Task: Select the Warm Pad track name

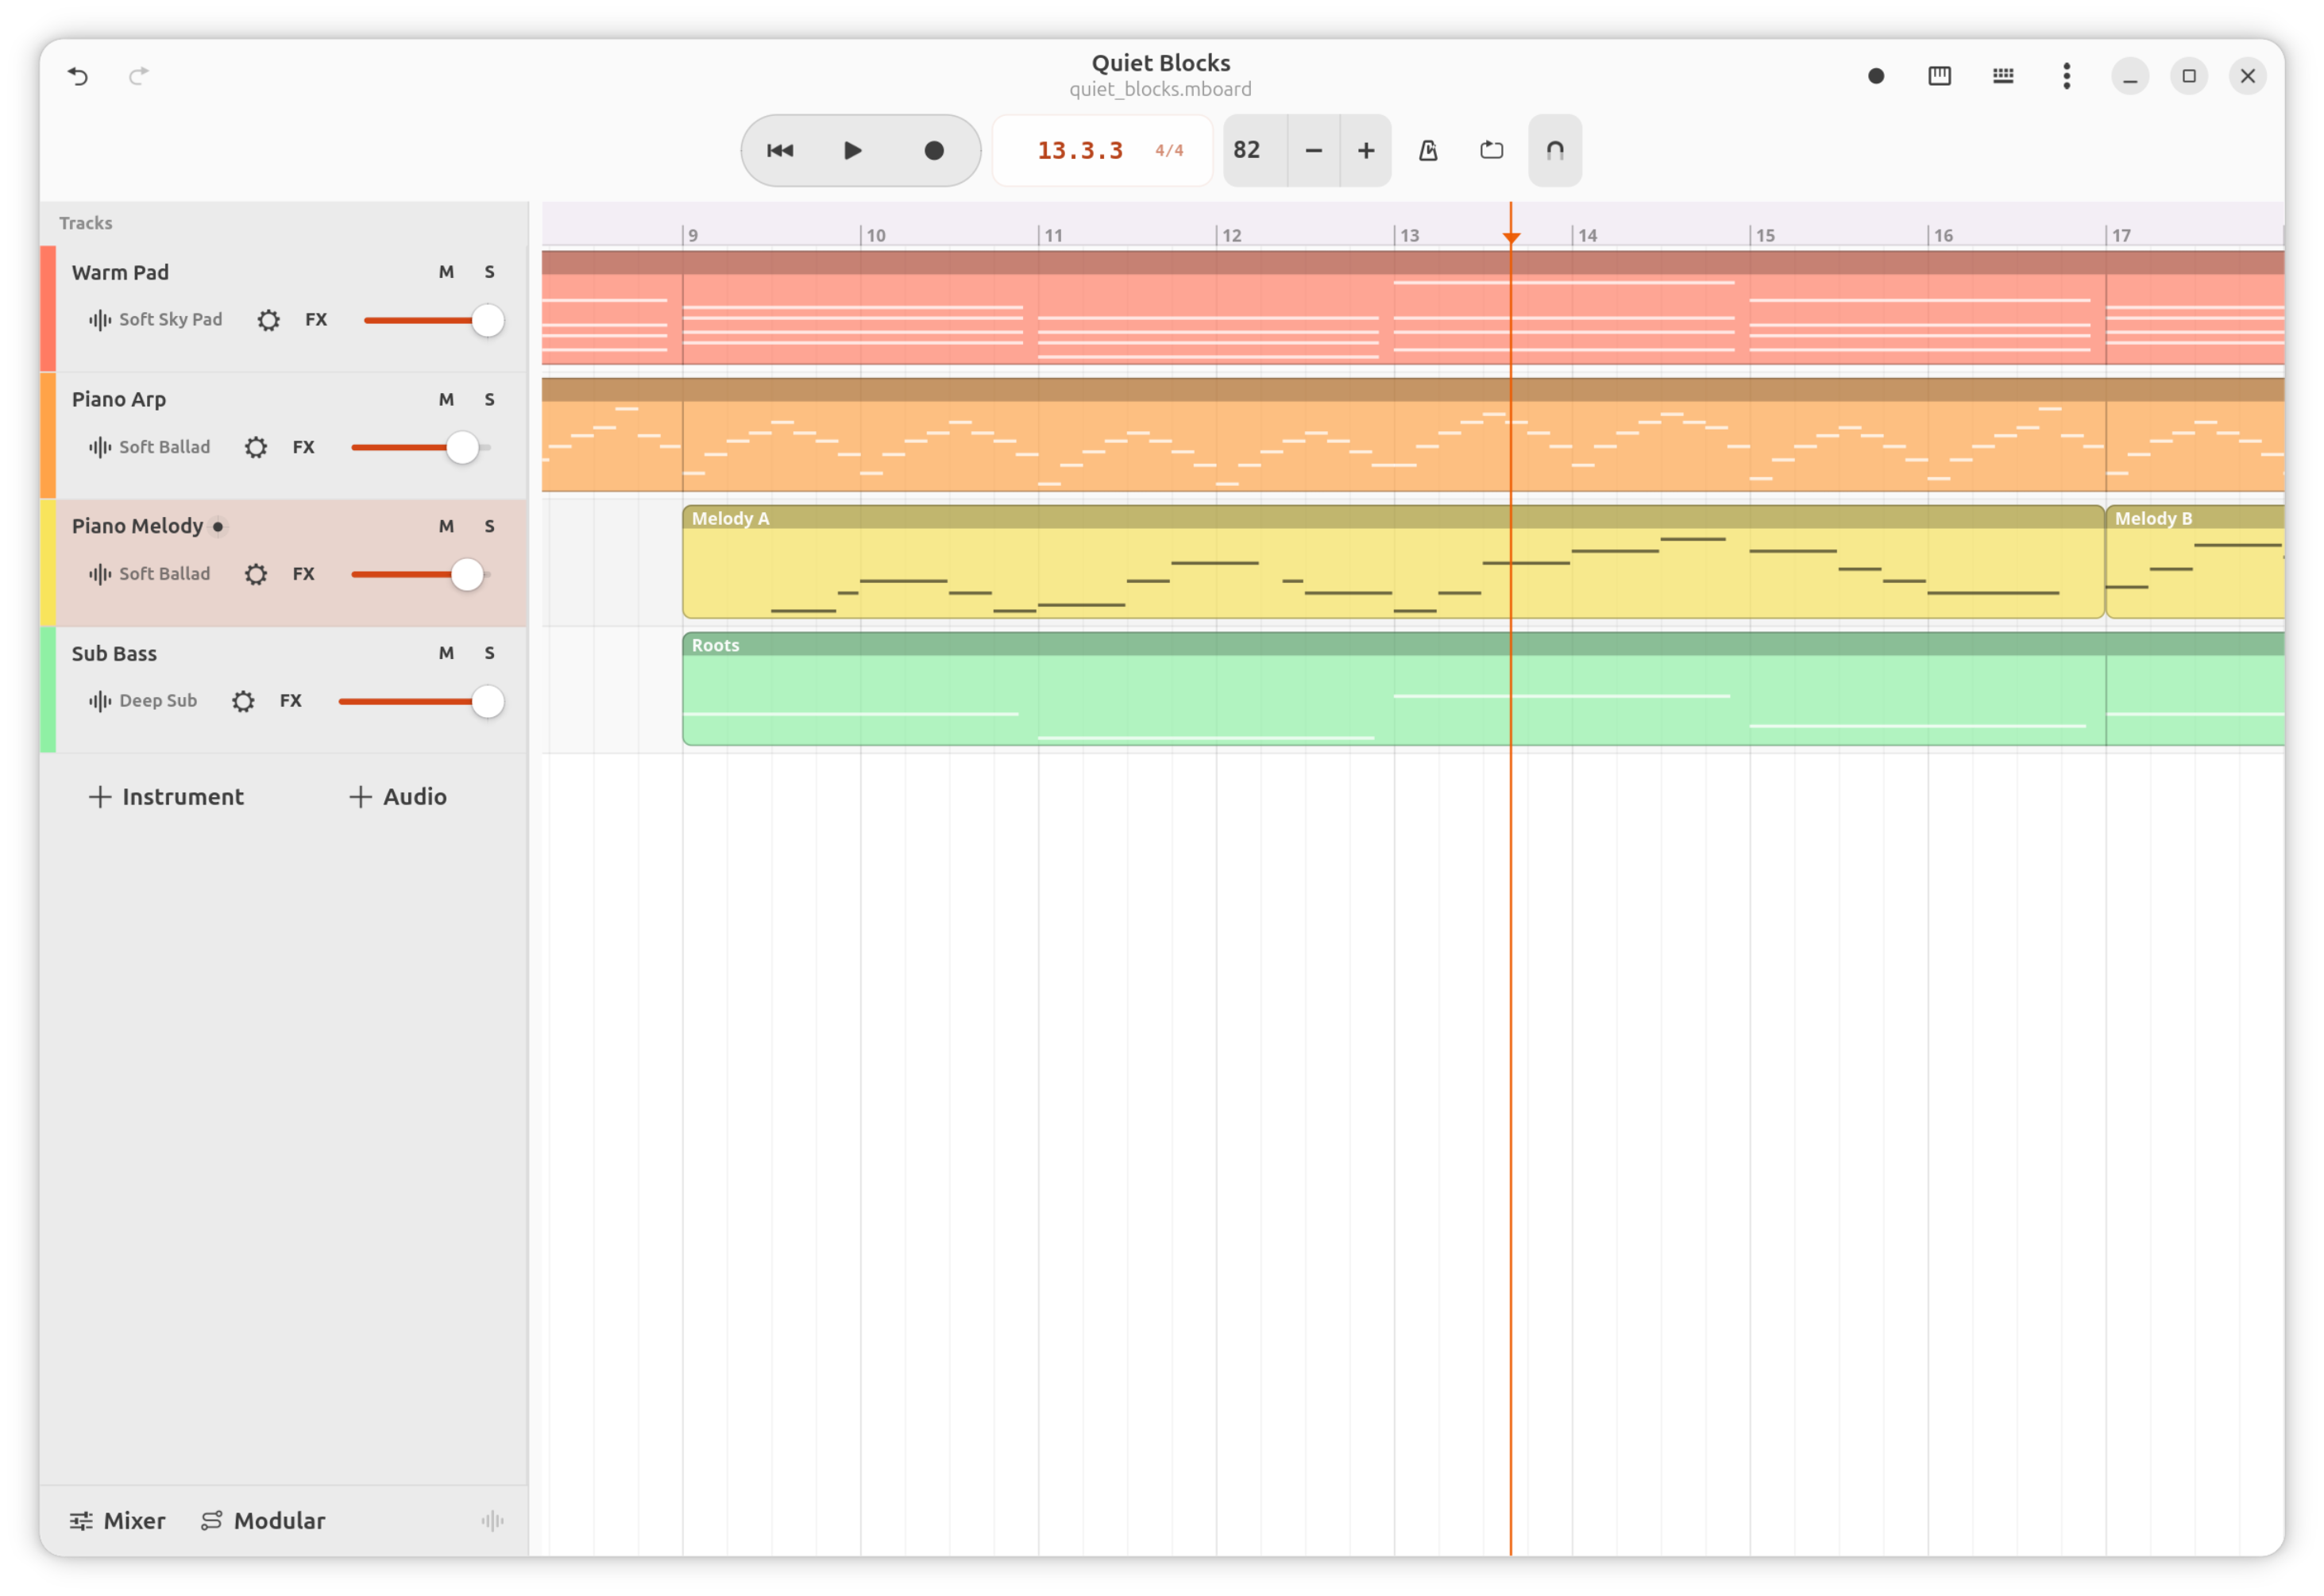Action: (x=120, y=272)
